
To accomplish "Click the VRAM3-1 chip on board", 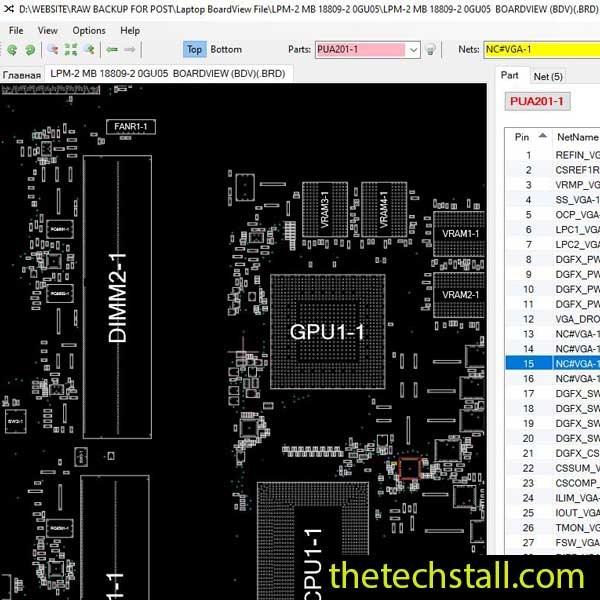I will 325,210.
